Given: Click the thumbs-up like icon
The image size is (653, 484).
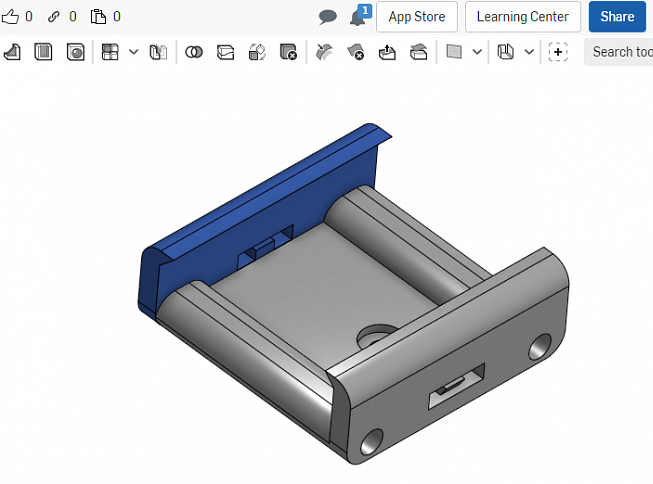Looking at the screenshot, I should pyautogui.click(x=11, y=17).
